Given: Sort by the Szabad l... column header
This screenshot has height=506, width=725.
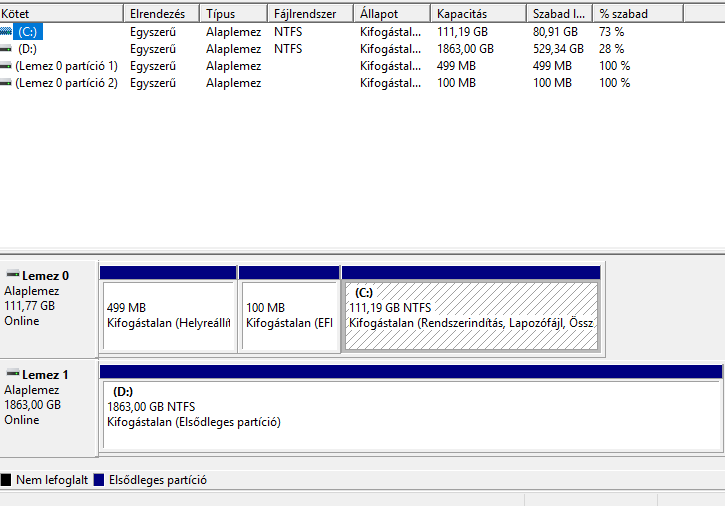Looking at the screenshot, I should (x=560, y=14).
